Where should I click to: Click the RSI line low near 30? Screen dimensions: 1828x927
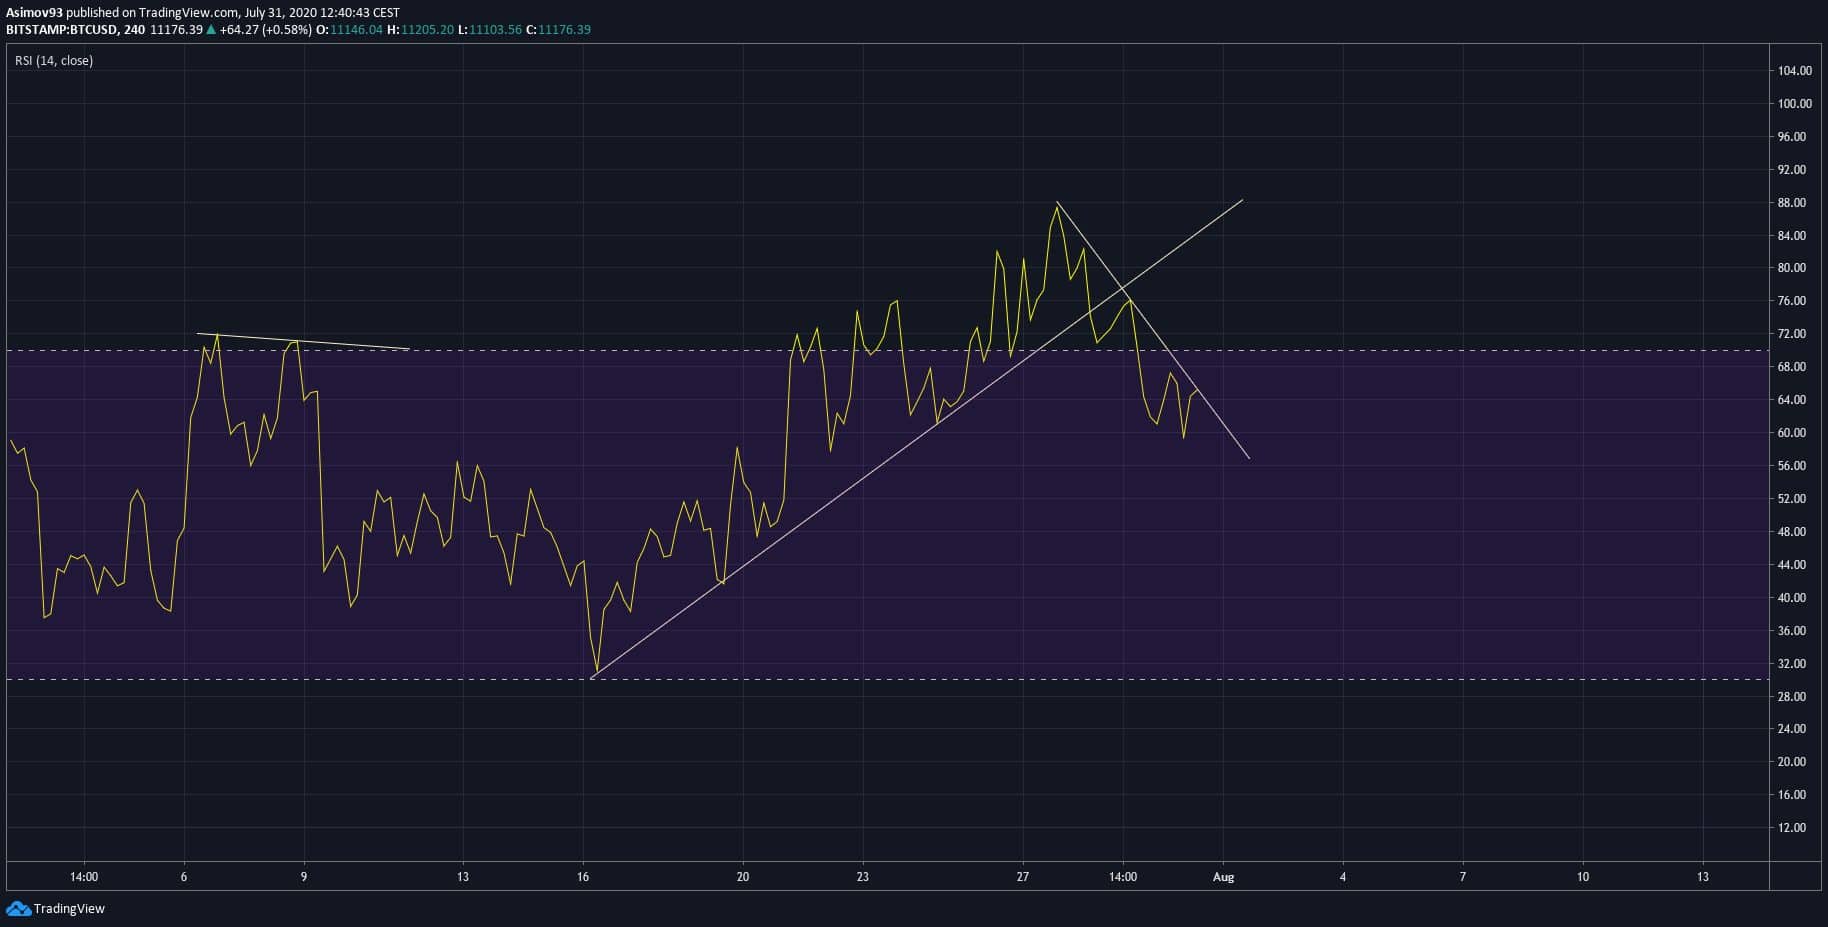596,671
